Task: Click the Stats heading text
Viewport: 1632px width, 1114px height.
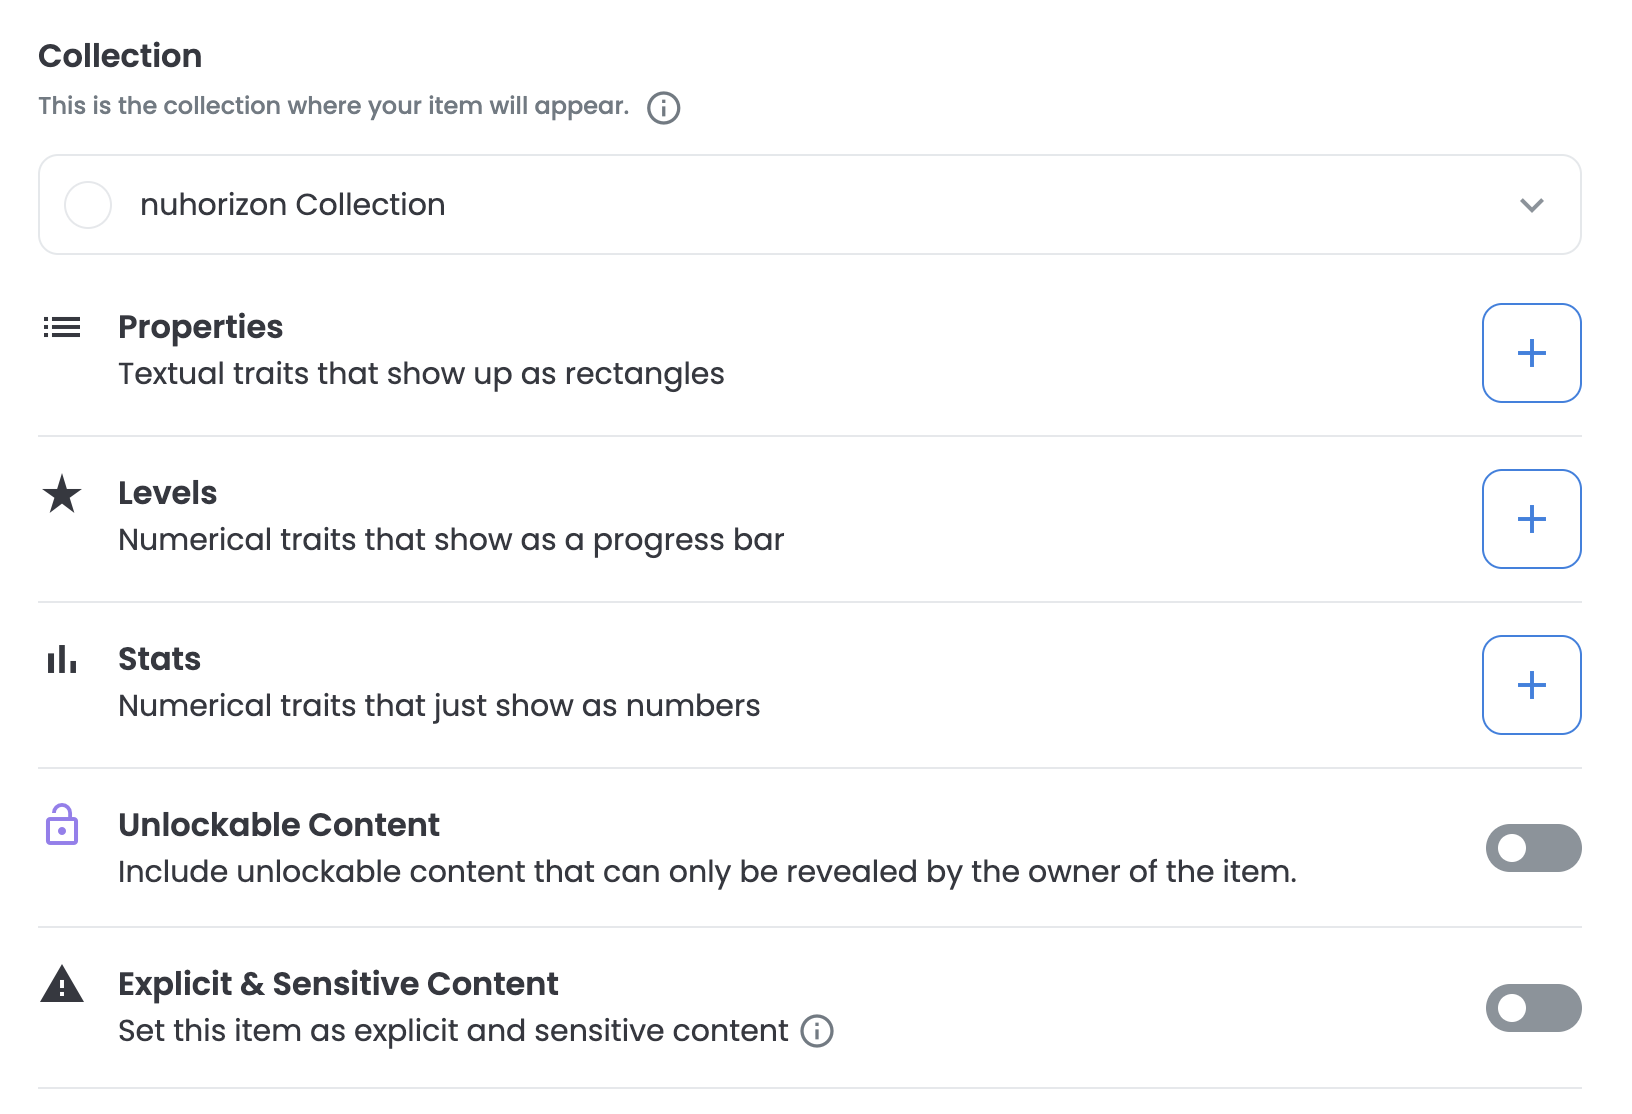Action: [159, 659]
